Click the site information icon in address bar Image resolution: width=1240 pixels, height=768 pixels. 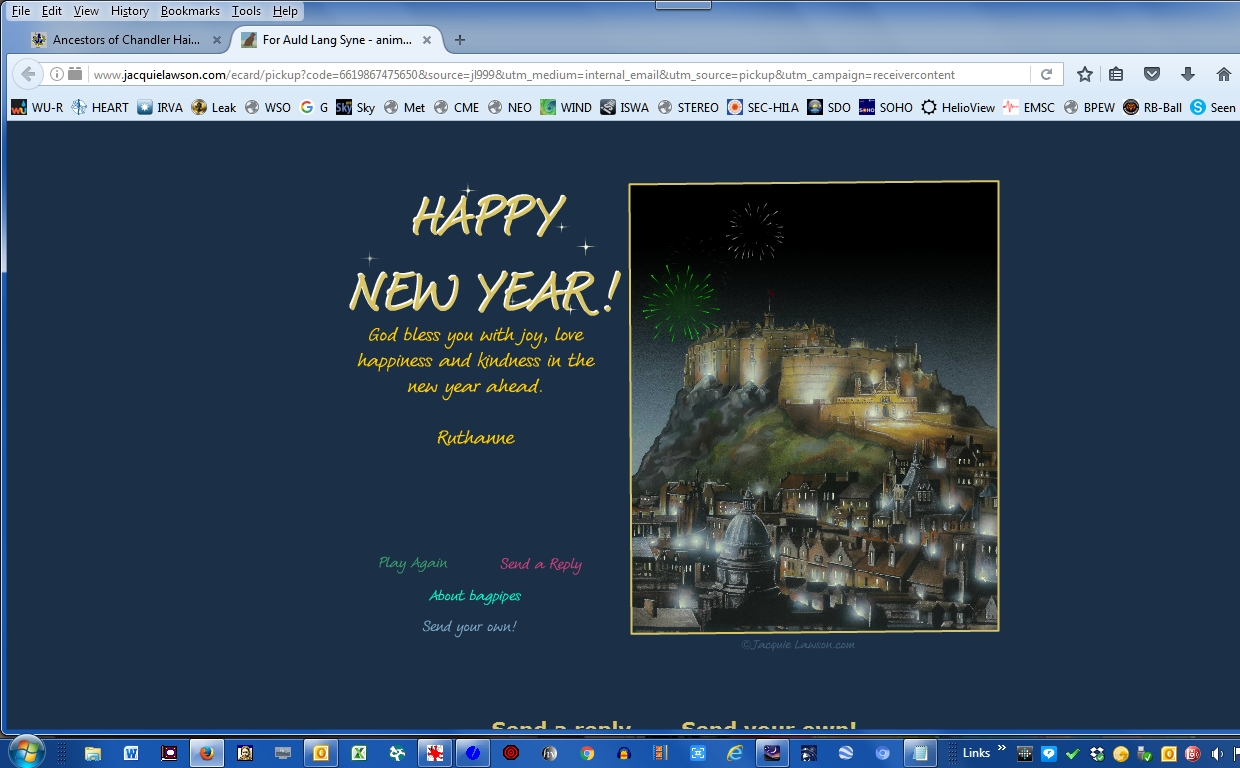57,74
